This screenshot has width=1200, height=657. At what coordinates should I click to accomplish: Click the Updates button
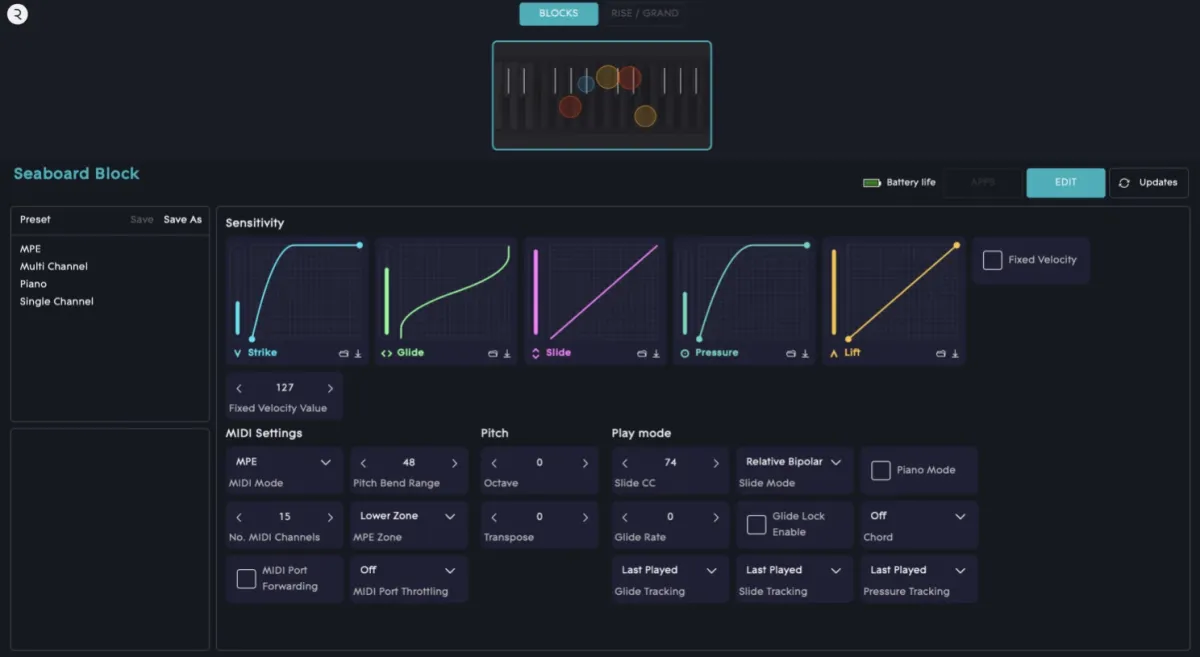(1149, 182)
